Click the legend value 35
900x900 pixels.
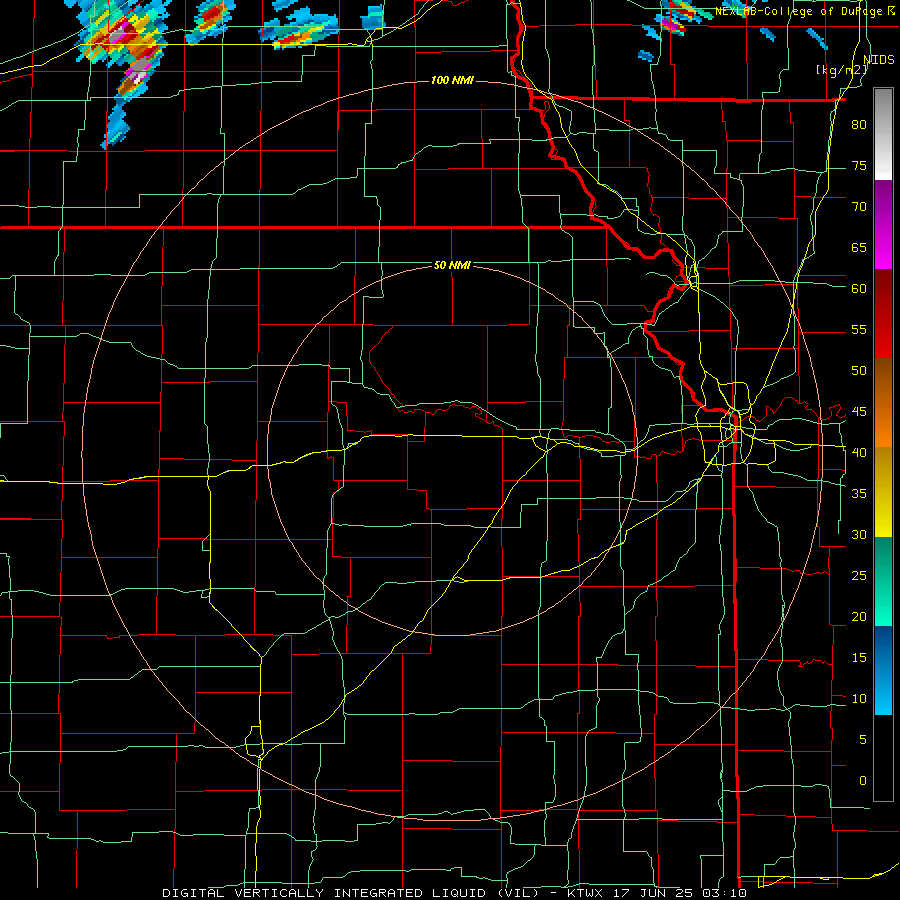(859, 494)
